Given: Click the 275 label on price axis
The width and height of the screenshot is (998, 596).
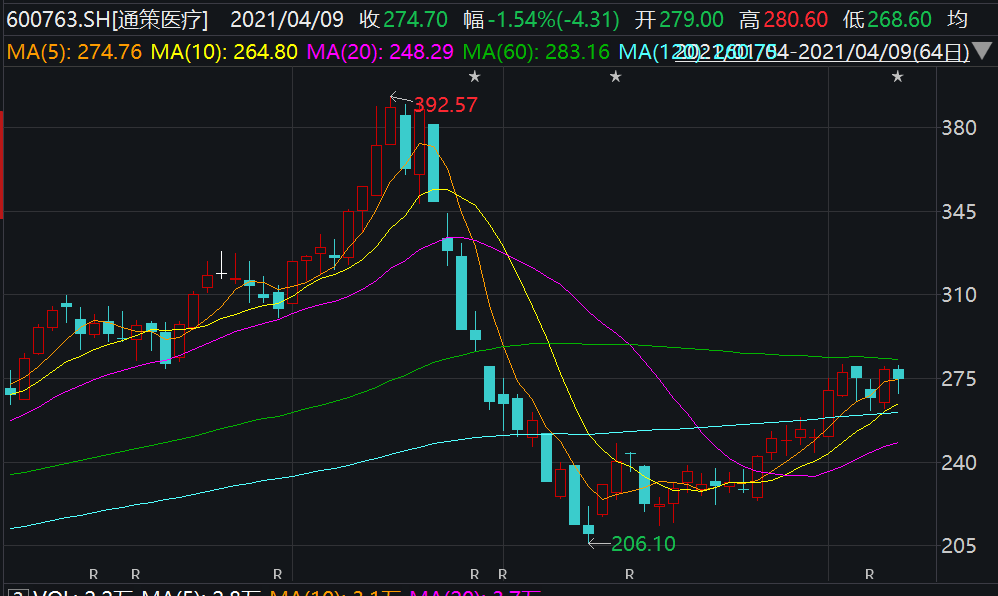Looking at the screenshot, I should (959, 379).
